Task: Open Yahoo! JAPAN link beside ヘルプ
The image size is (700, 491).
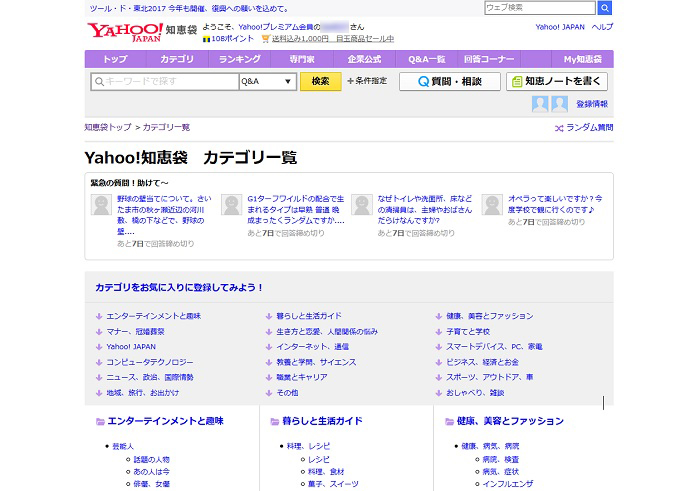Action: (x=560, y=27)
